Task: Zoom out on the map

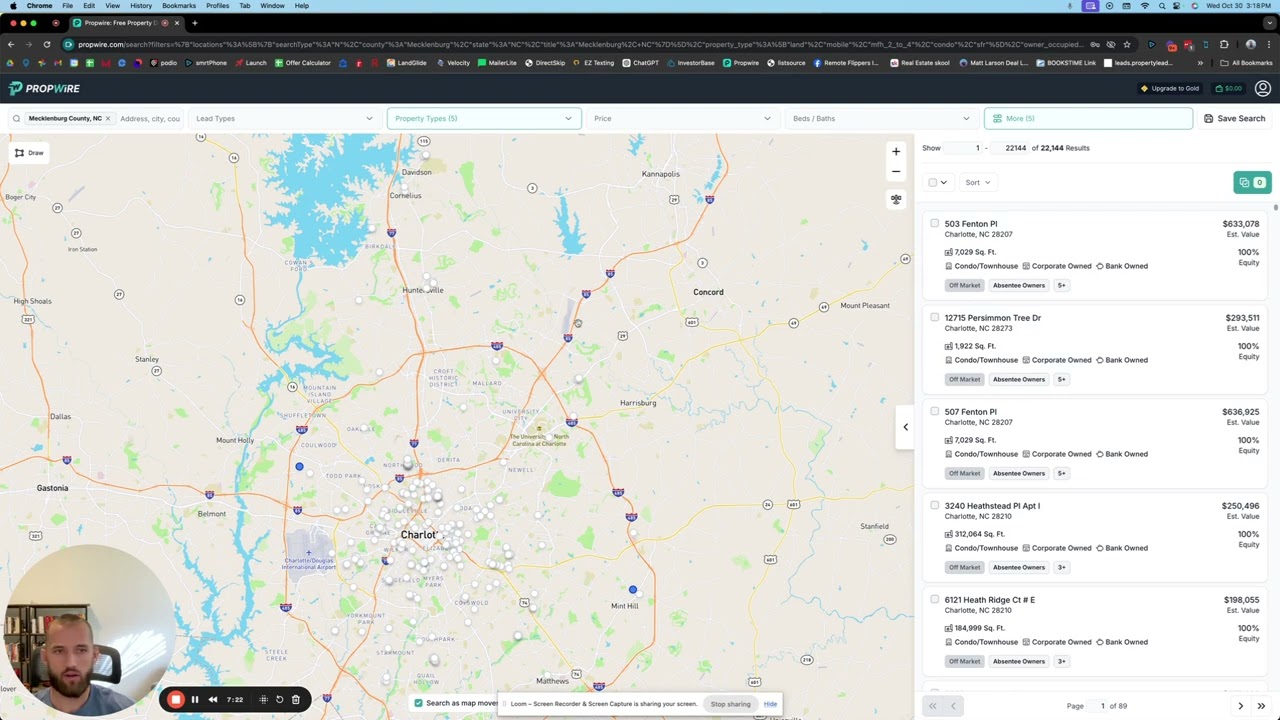Action: [x=896, y=171]
